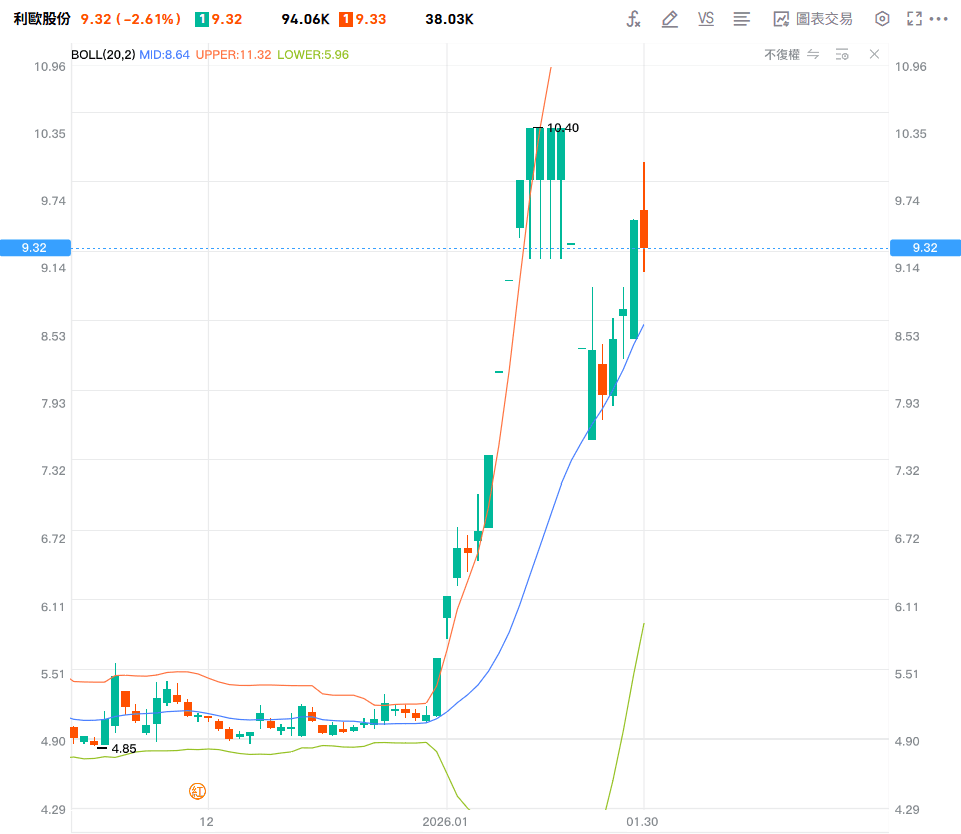Click the 利歐股份 stock name
Viewport: 961px width, 834px height.
(42, 19)
